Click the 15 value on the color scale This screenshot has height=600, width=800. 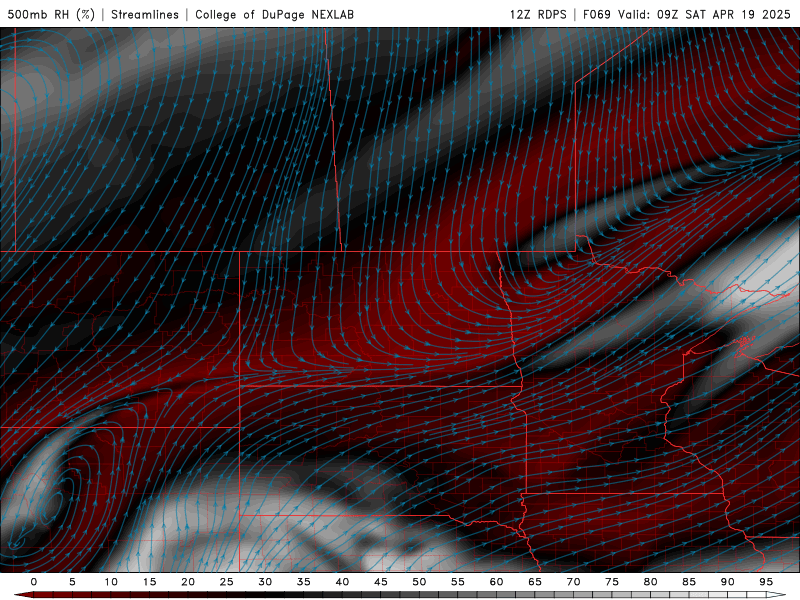(149, 582)
